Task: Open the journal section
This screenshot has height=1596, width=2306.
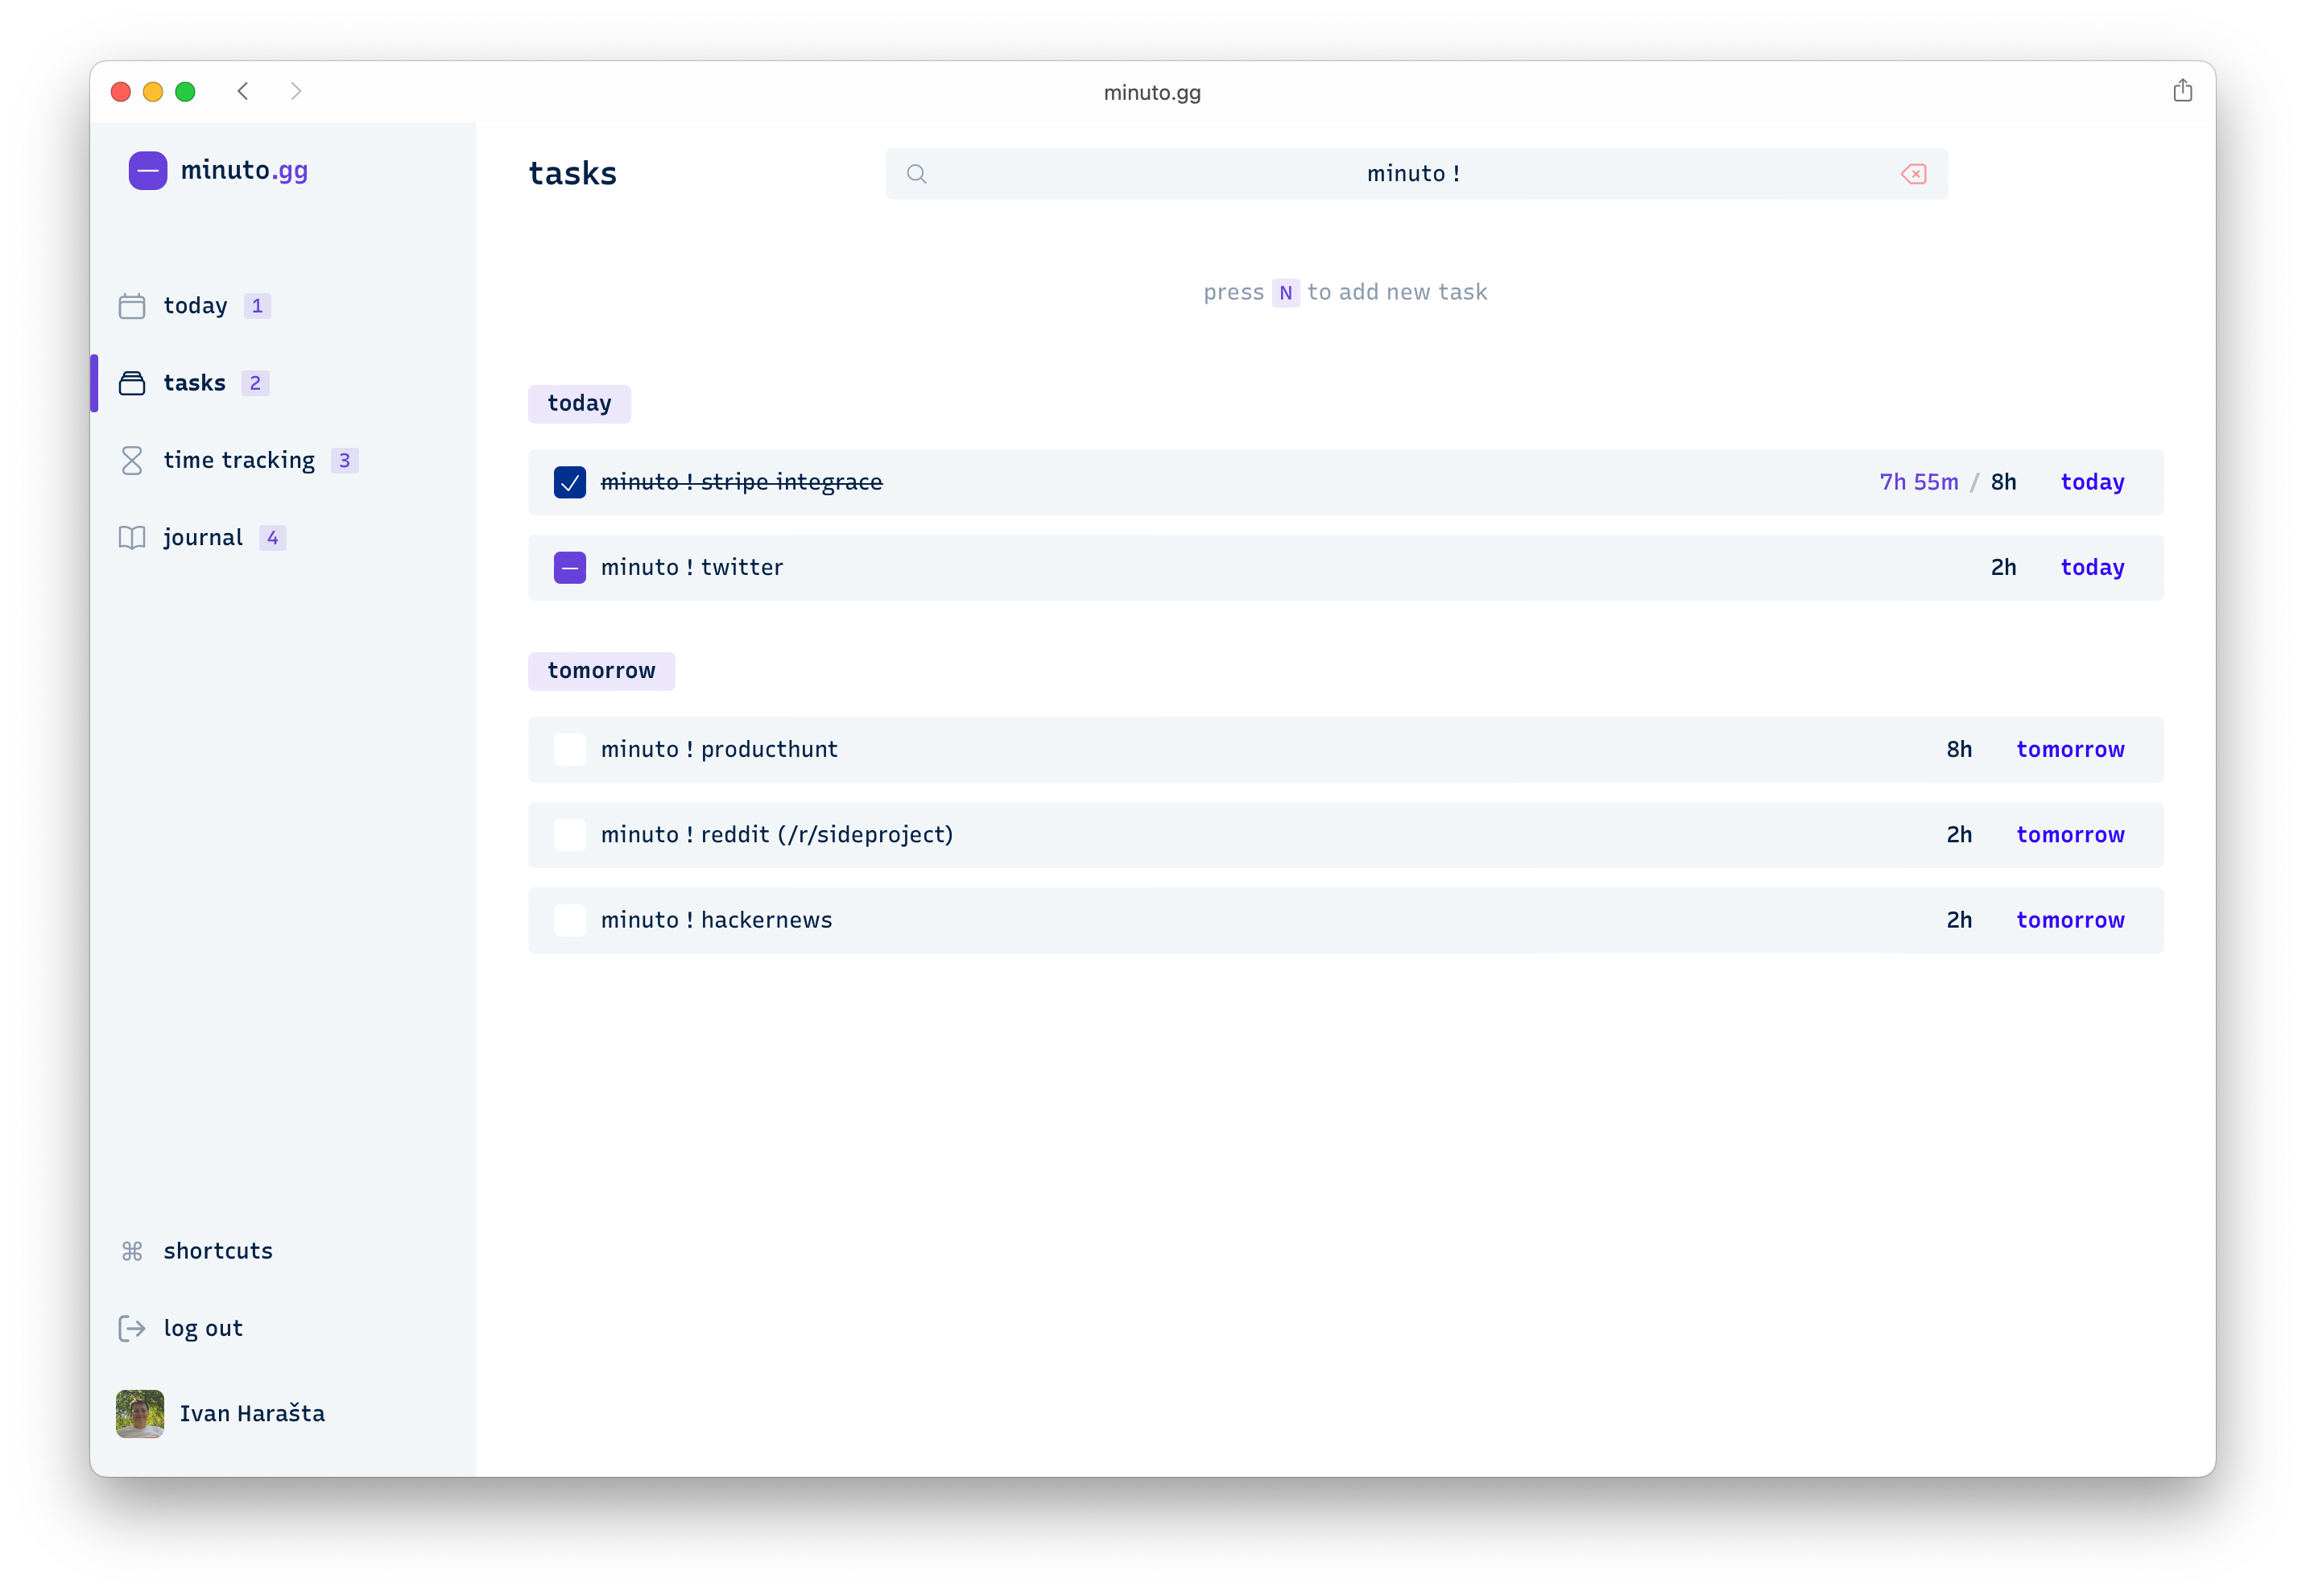Action: (x=203, y=538)
